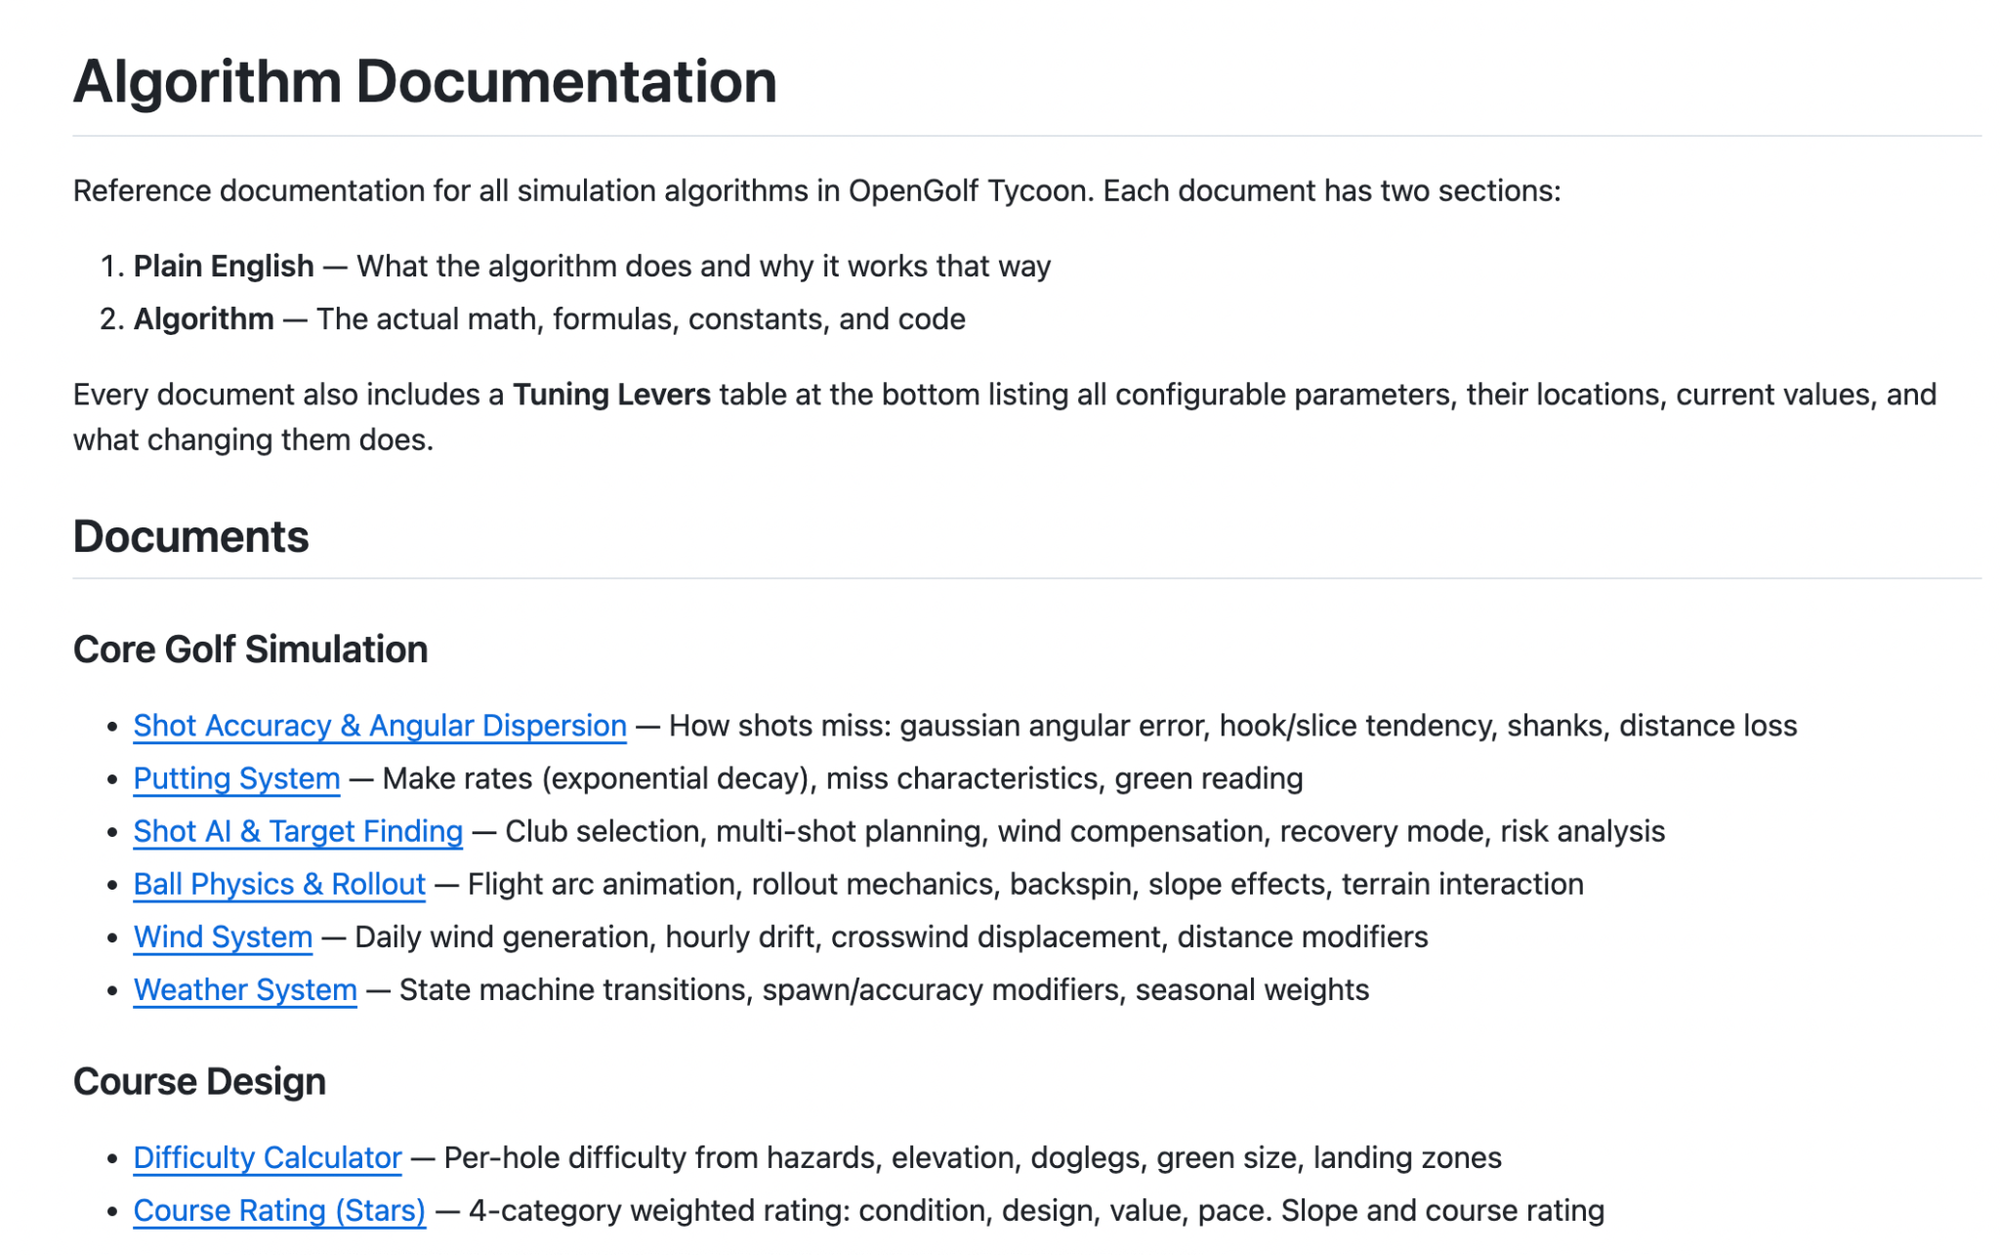Click the Wind System link
This screenshot has height=1255, width=2000.
[x=222, y=937]
